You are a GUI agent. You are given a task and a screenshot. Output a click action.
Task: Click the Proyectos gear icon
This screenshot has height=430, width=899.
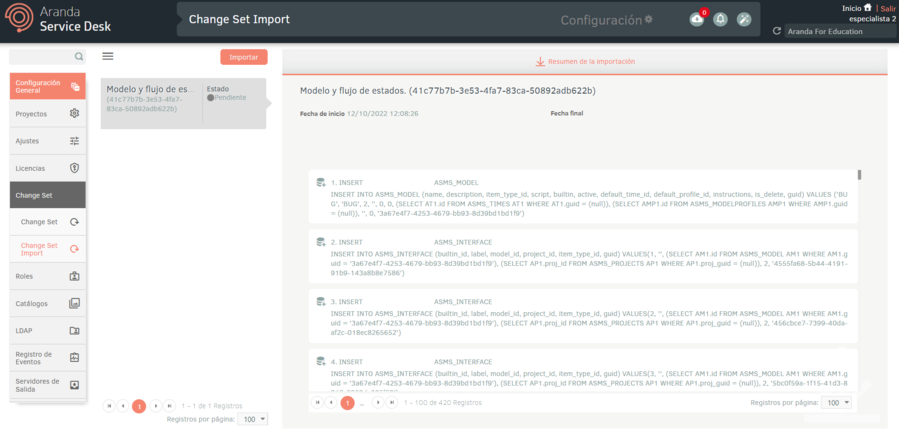click(74, 114)
